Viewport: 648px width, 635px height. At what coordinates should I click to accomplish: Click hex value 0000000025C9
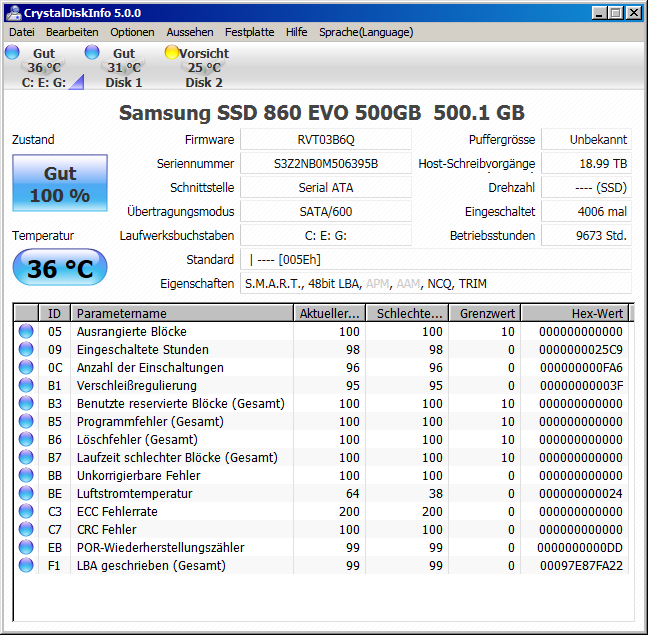tap(581, 350)
